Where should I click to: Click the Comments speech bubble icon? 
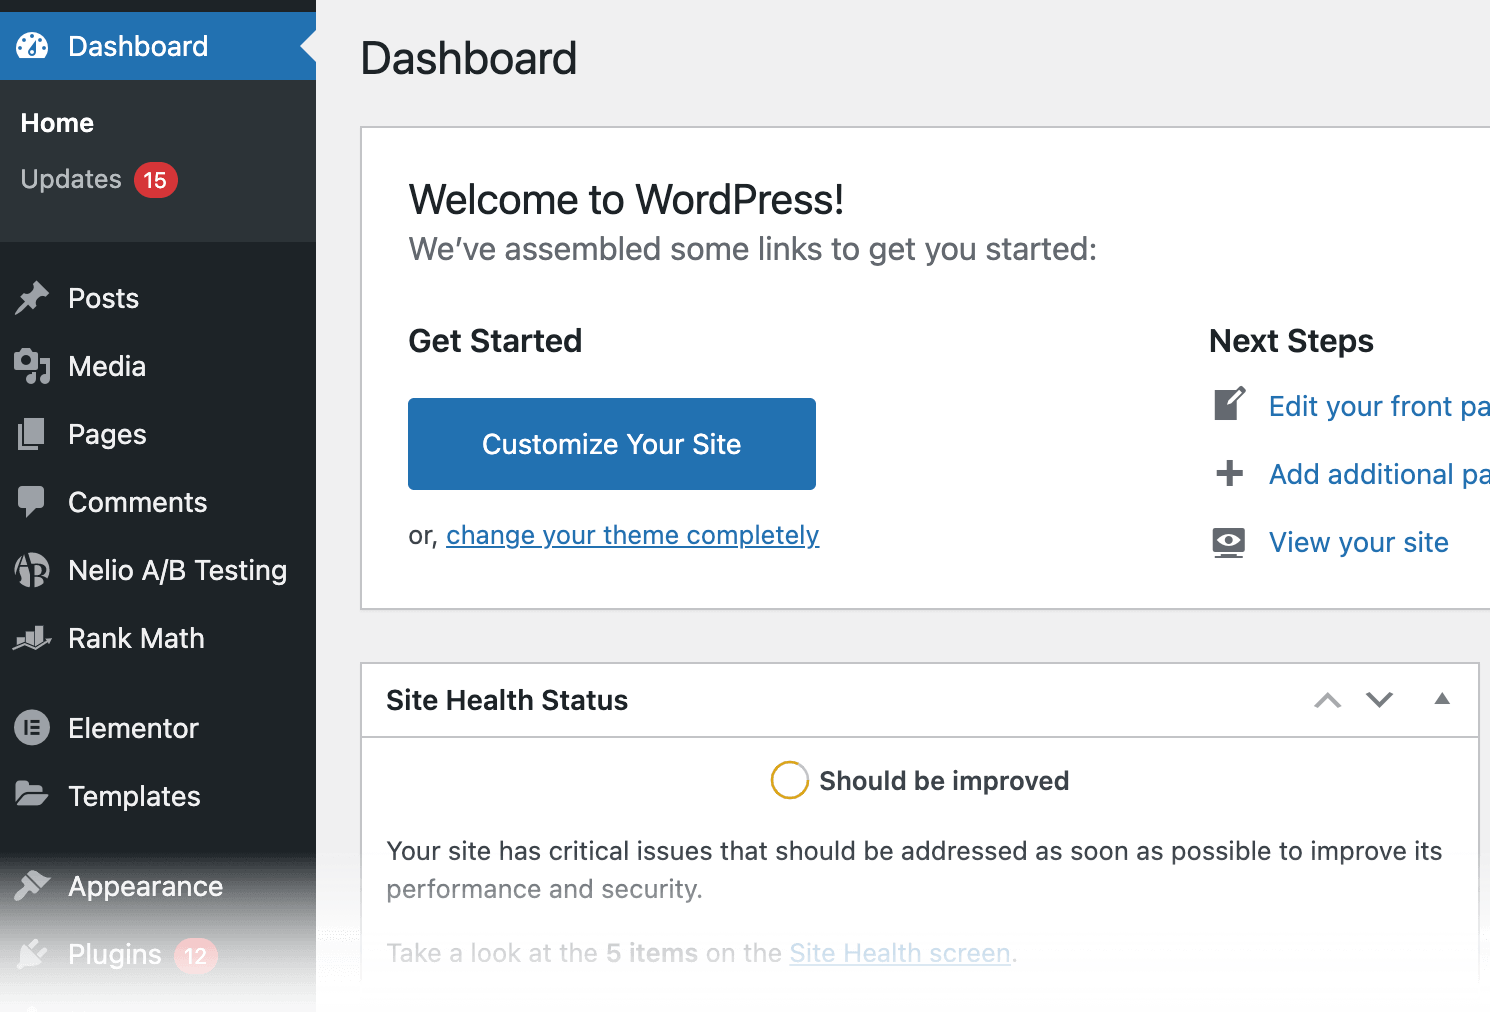31,502
